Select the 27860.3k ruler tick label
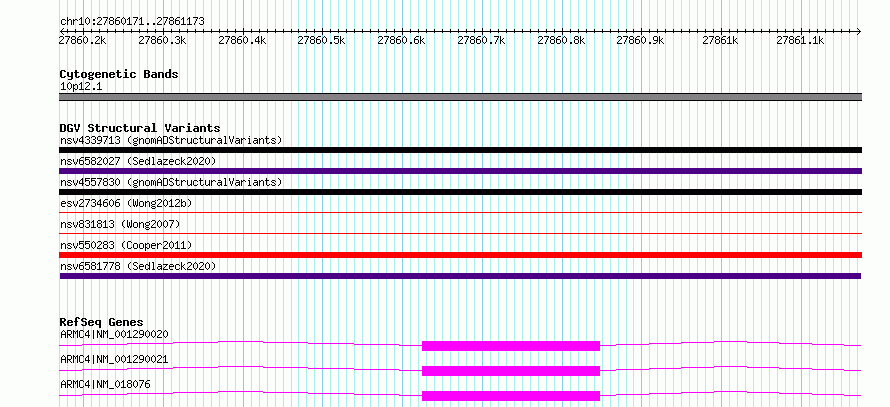The width and height of the screenshot is (890, 407). click(x=162, y=40)
